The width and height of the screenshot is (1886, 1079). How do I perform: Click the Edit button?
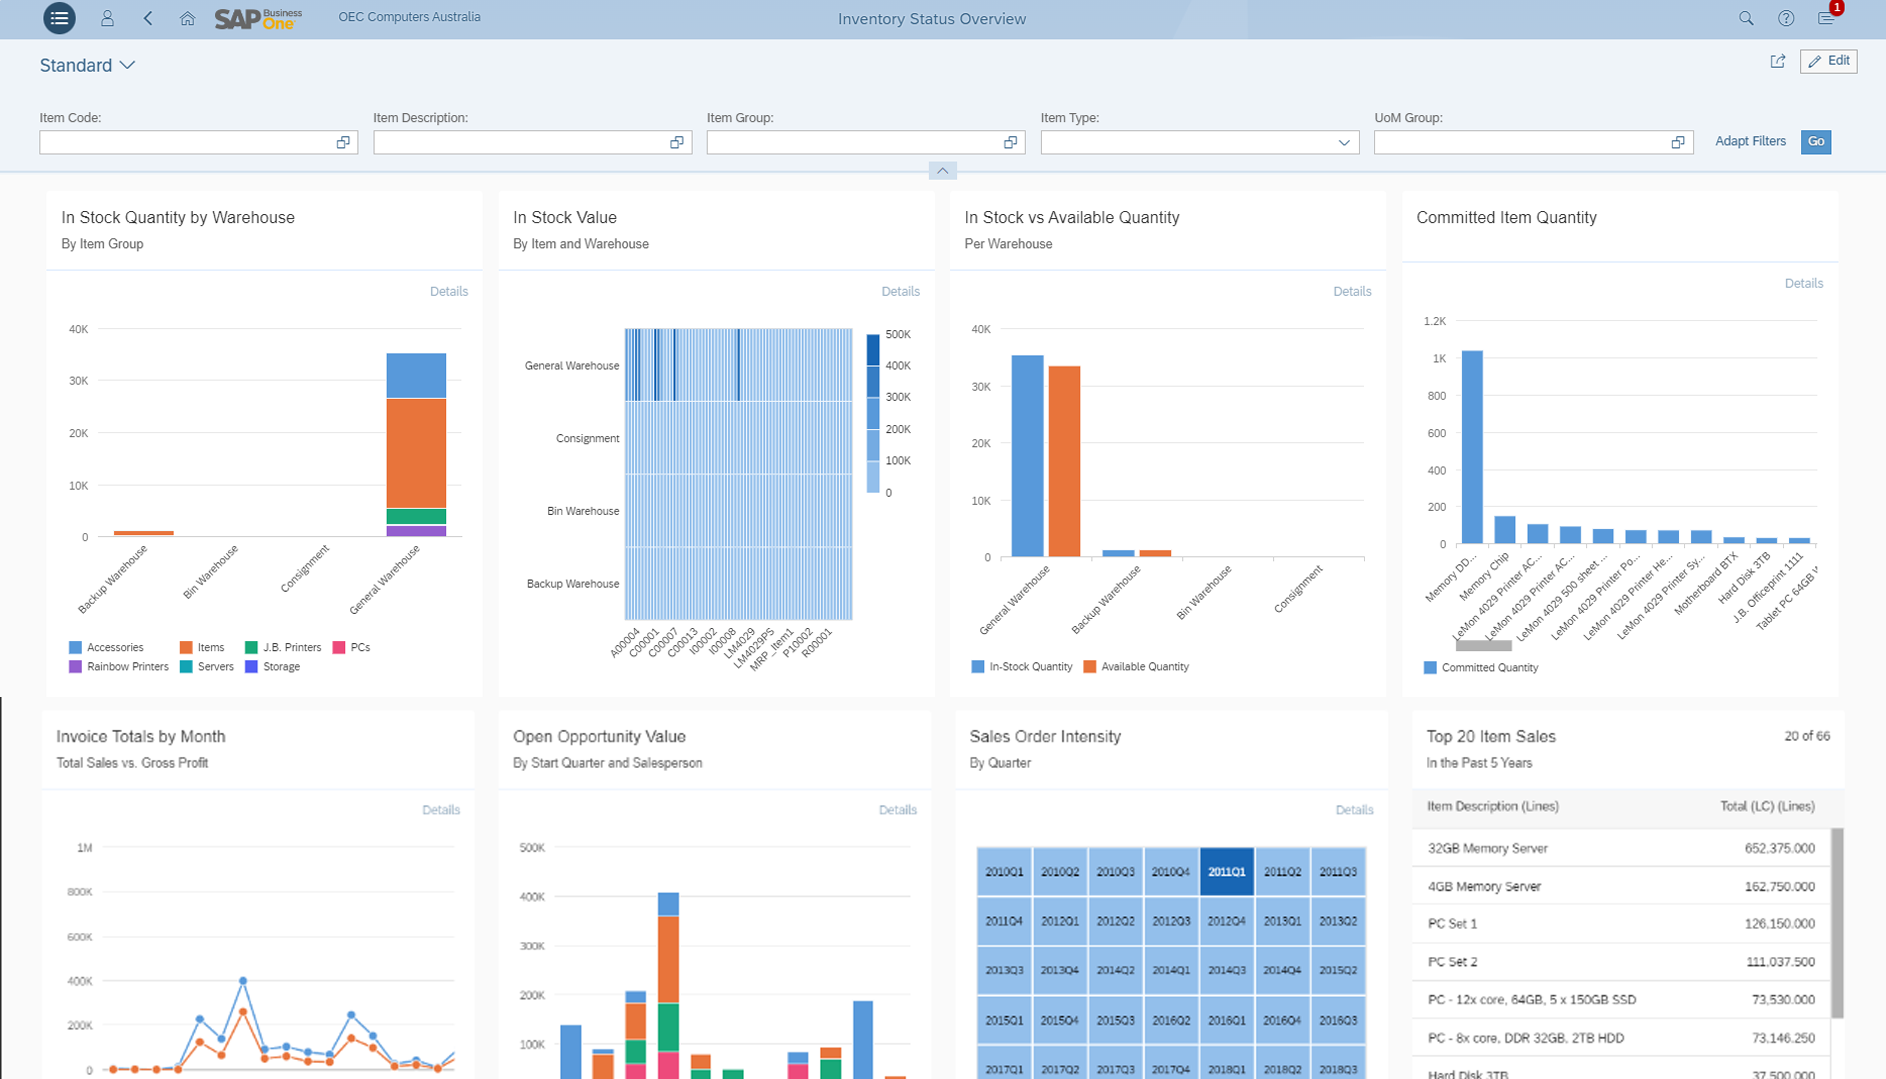point(1828,61)
